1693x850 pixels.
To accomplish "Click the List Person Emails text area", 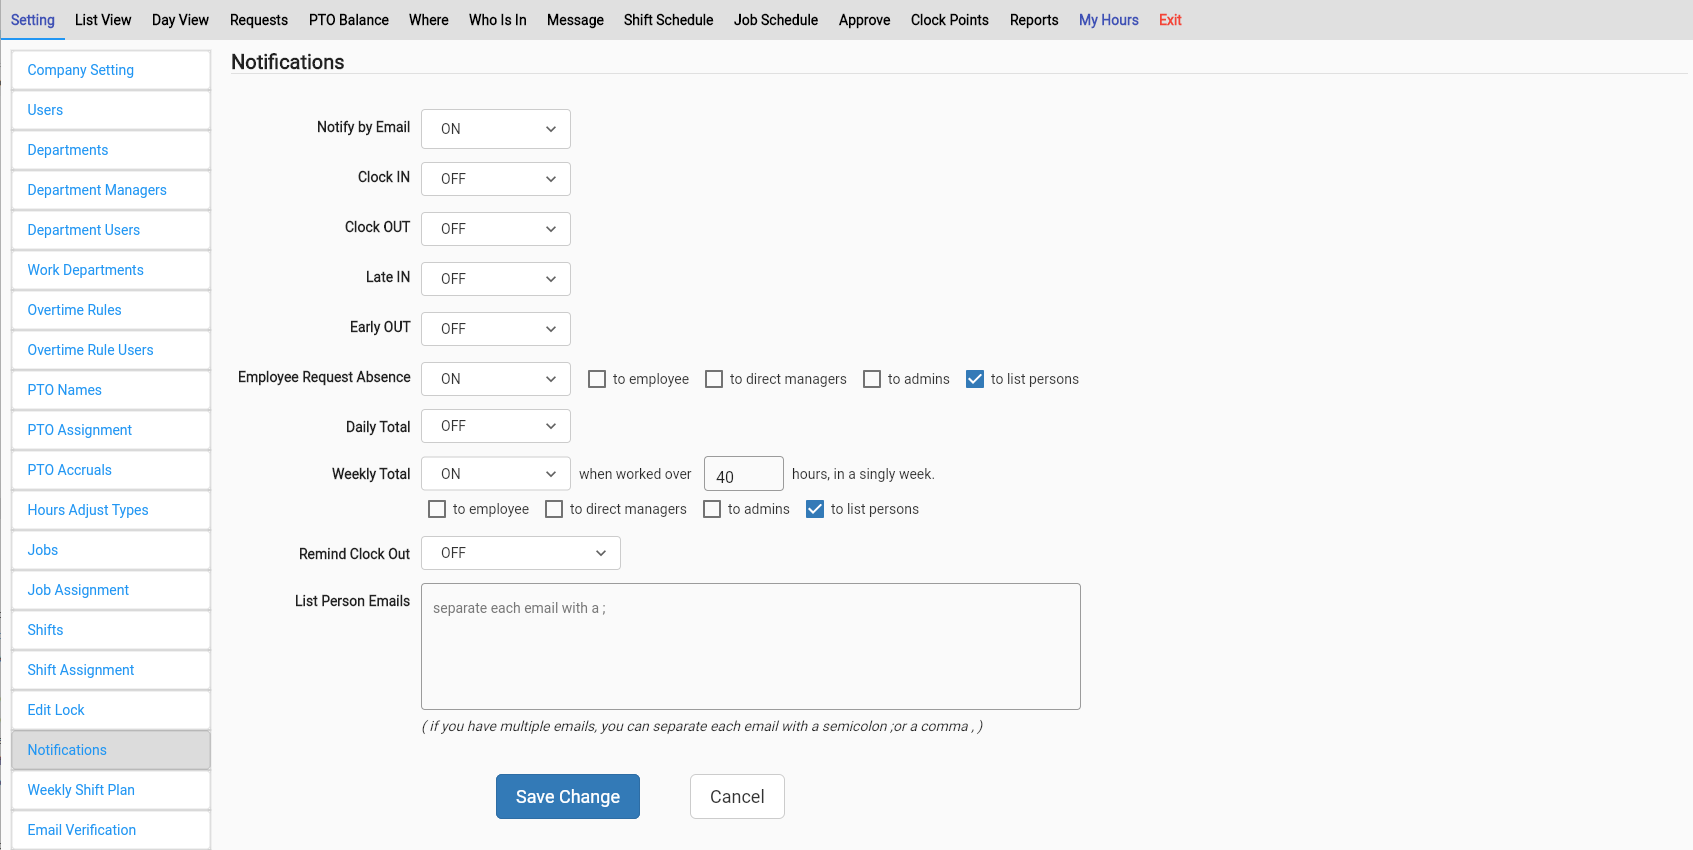I will [751, 647].
